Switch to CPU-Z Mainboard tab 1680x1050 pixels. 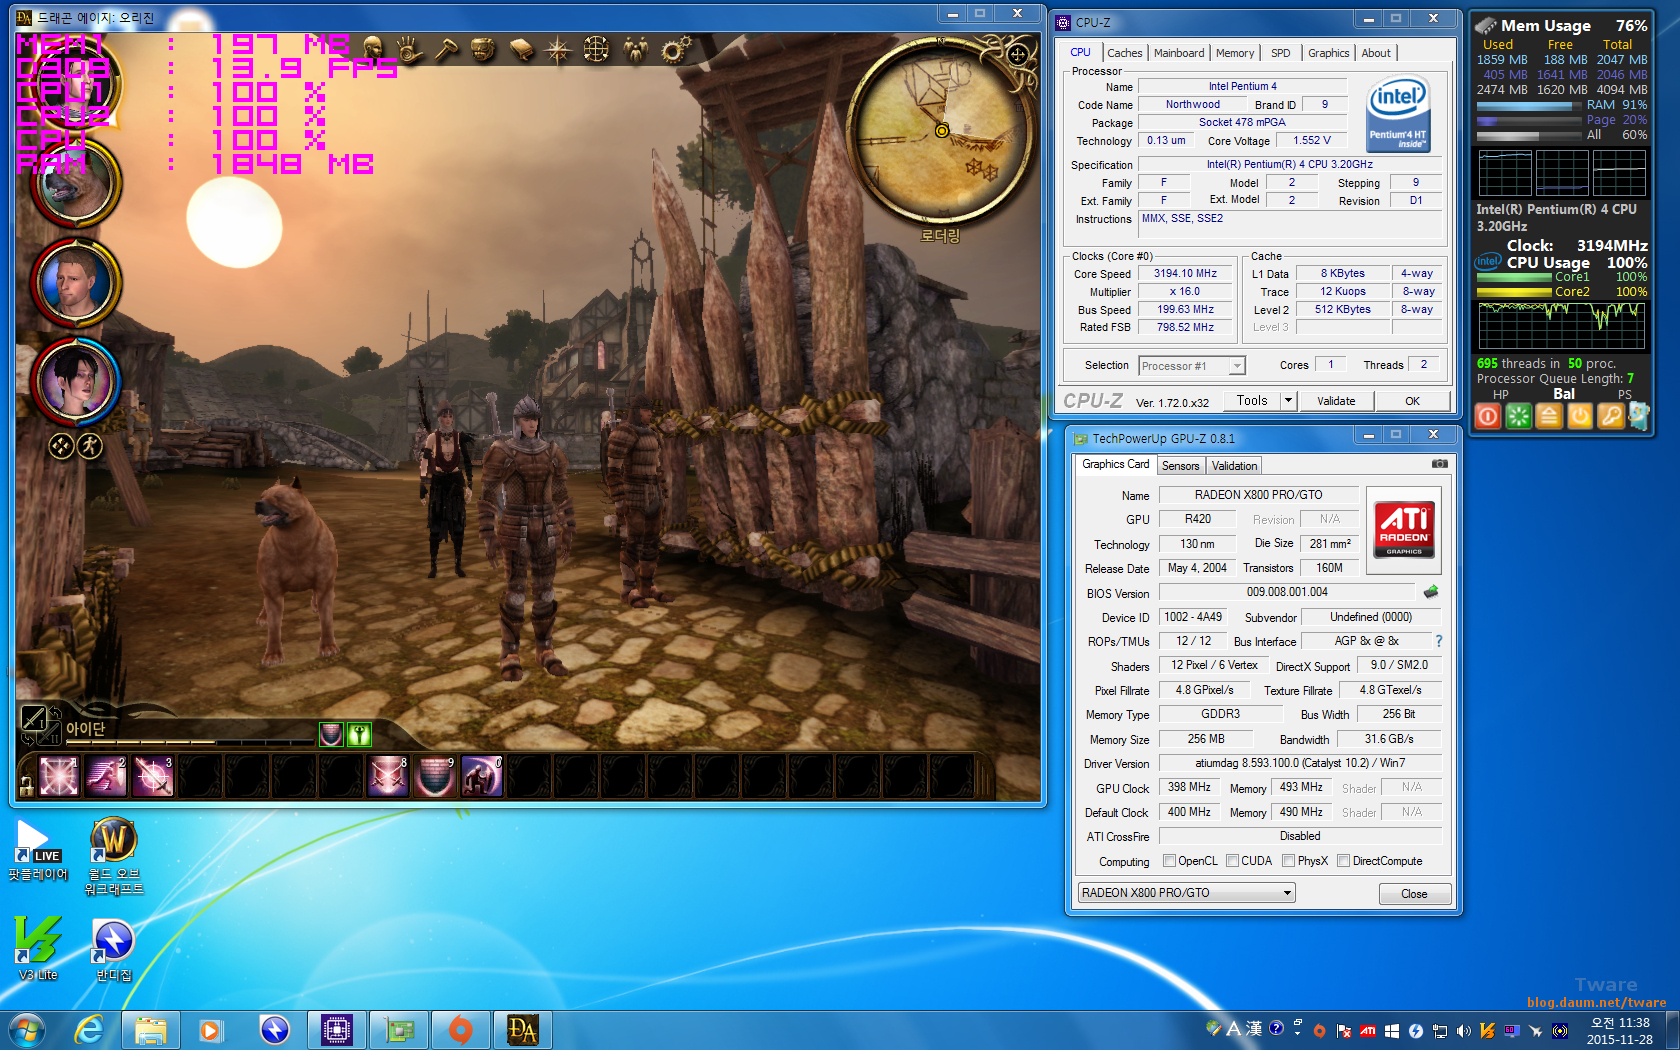point(1179,53)
